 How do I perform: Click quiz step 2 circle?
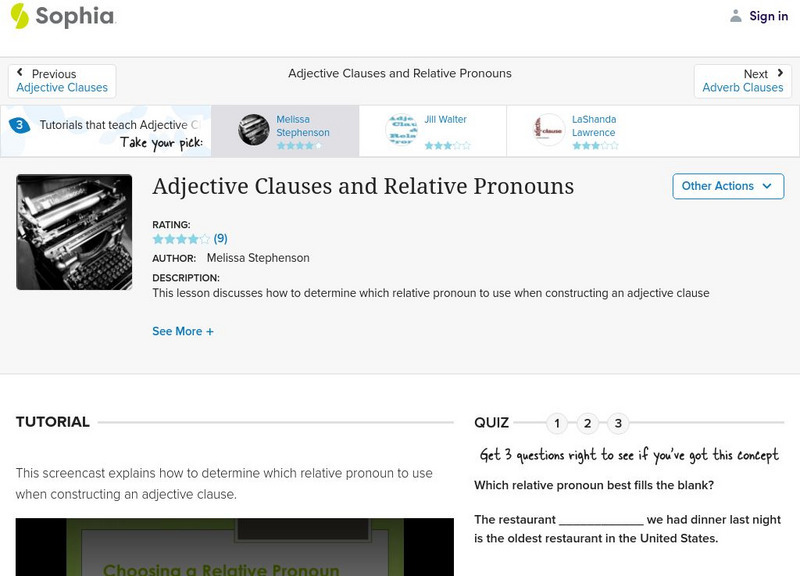coord(586,423)
